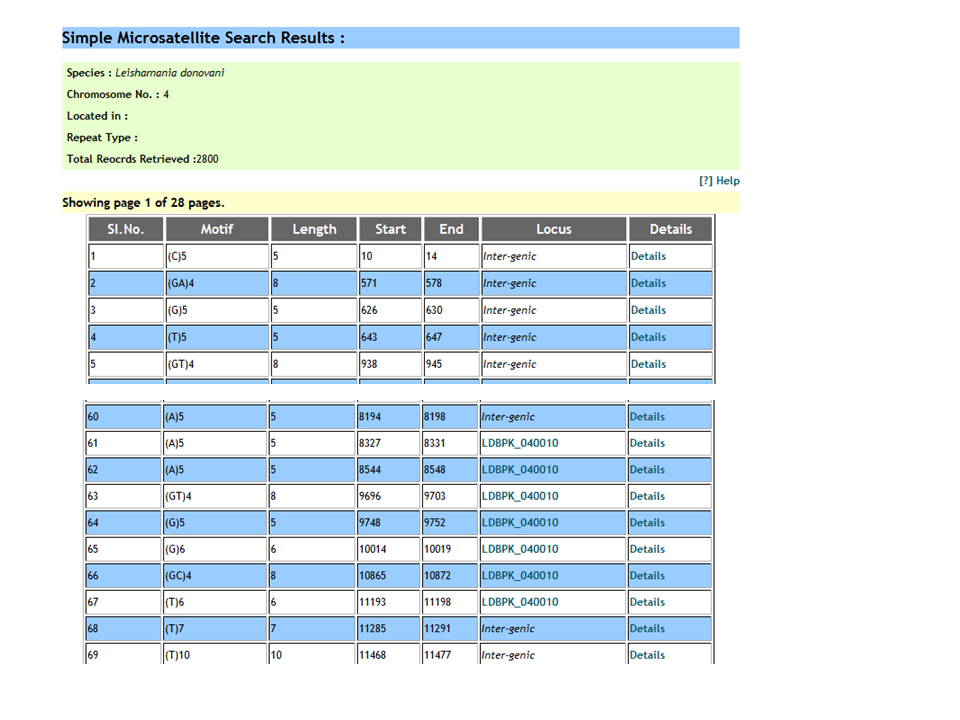Select the Sl.No. column header
Image resolution: width=960 pixels, height=720 pixels.
(126, 229)
